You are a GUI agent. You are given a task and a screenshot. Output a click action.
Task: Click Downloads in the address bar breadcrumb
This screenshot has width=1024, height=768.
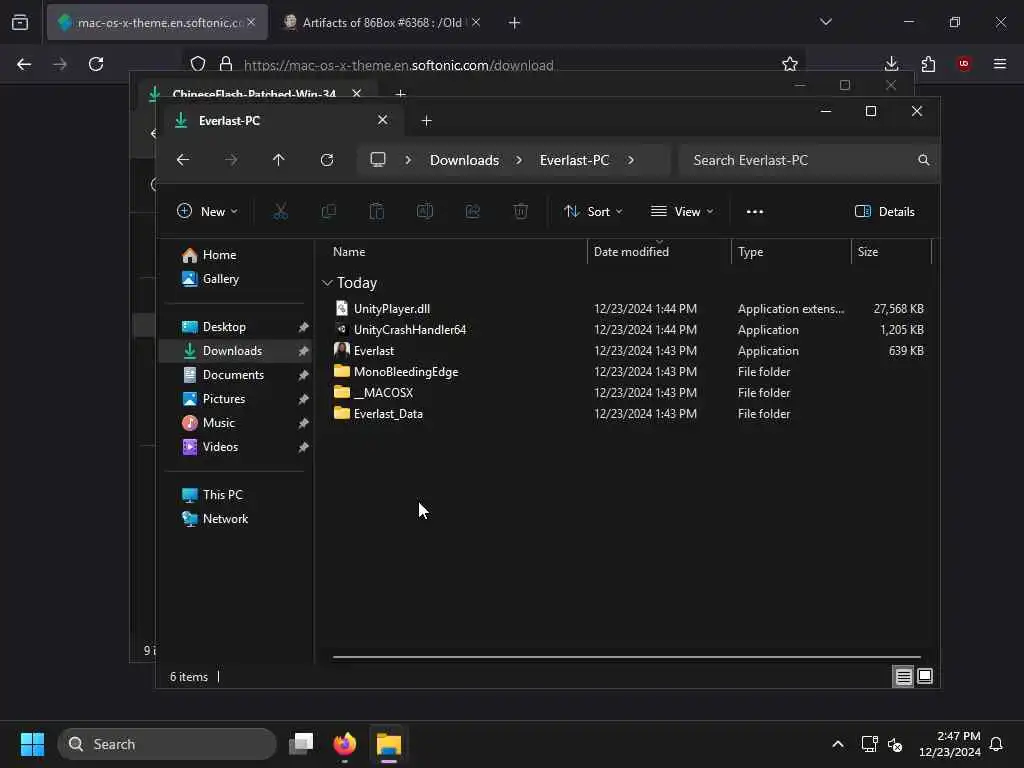(x=464, y=160)
